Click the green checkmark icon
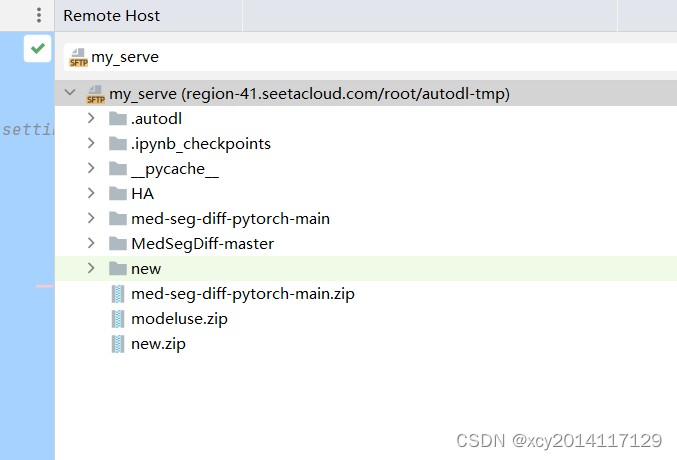Viewport: 677px width, 460px height. [38, 48]
